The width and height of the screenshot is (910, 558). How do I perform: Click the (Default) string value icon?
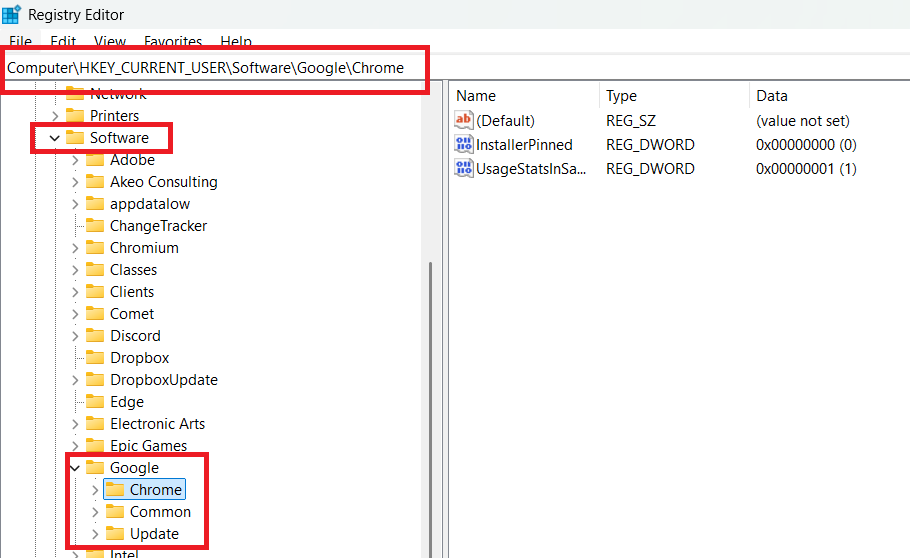(464, 120)
